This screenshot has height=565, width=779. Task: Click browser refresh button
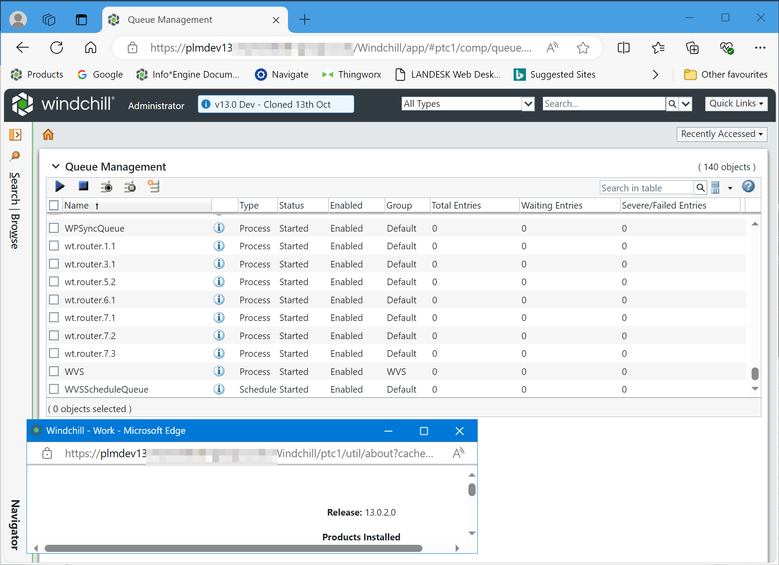(57, 47)
